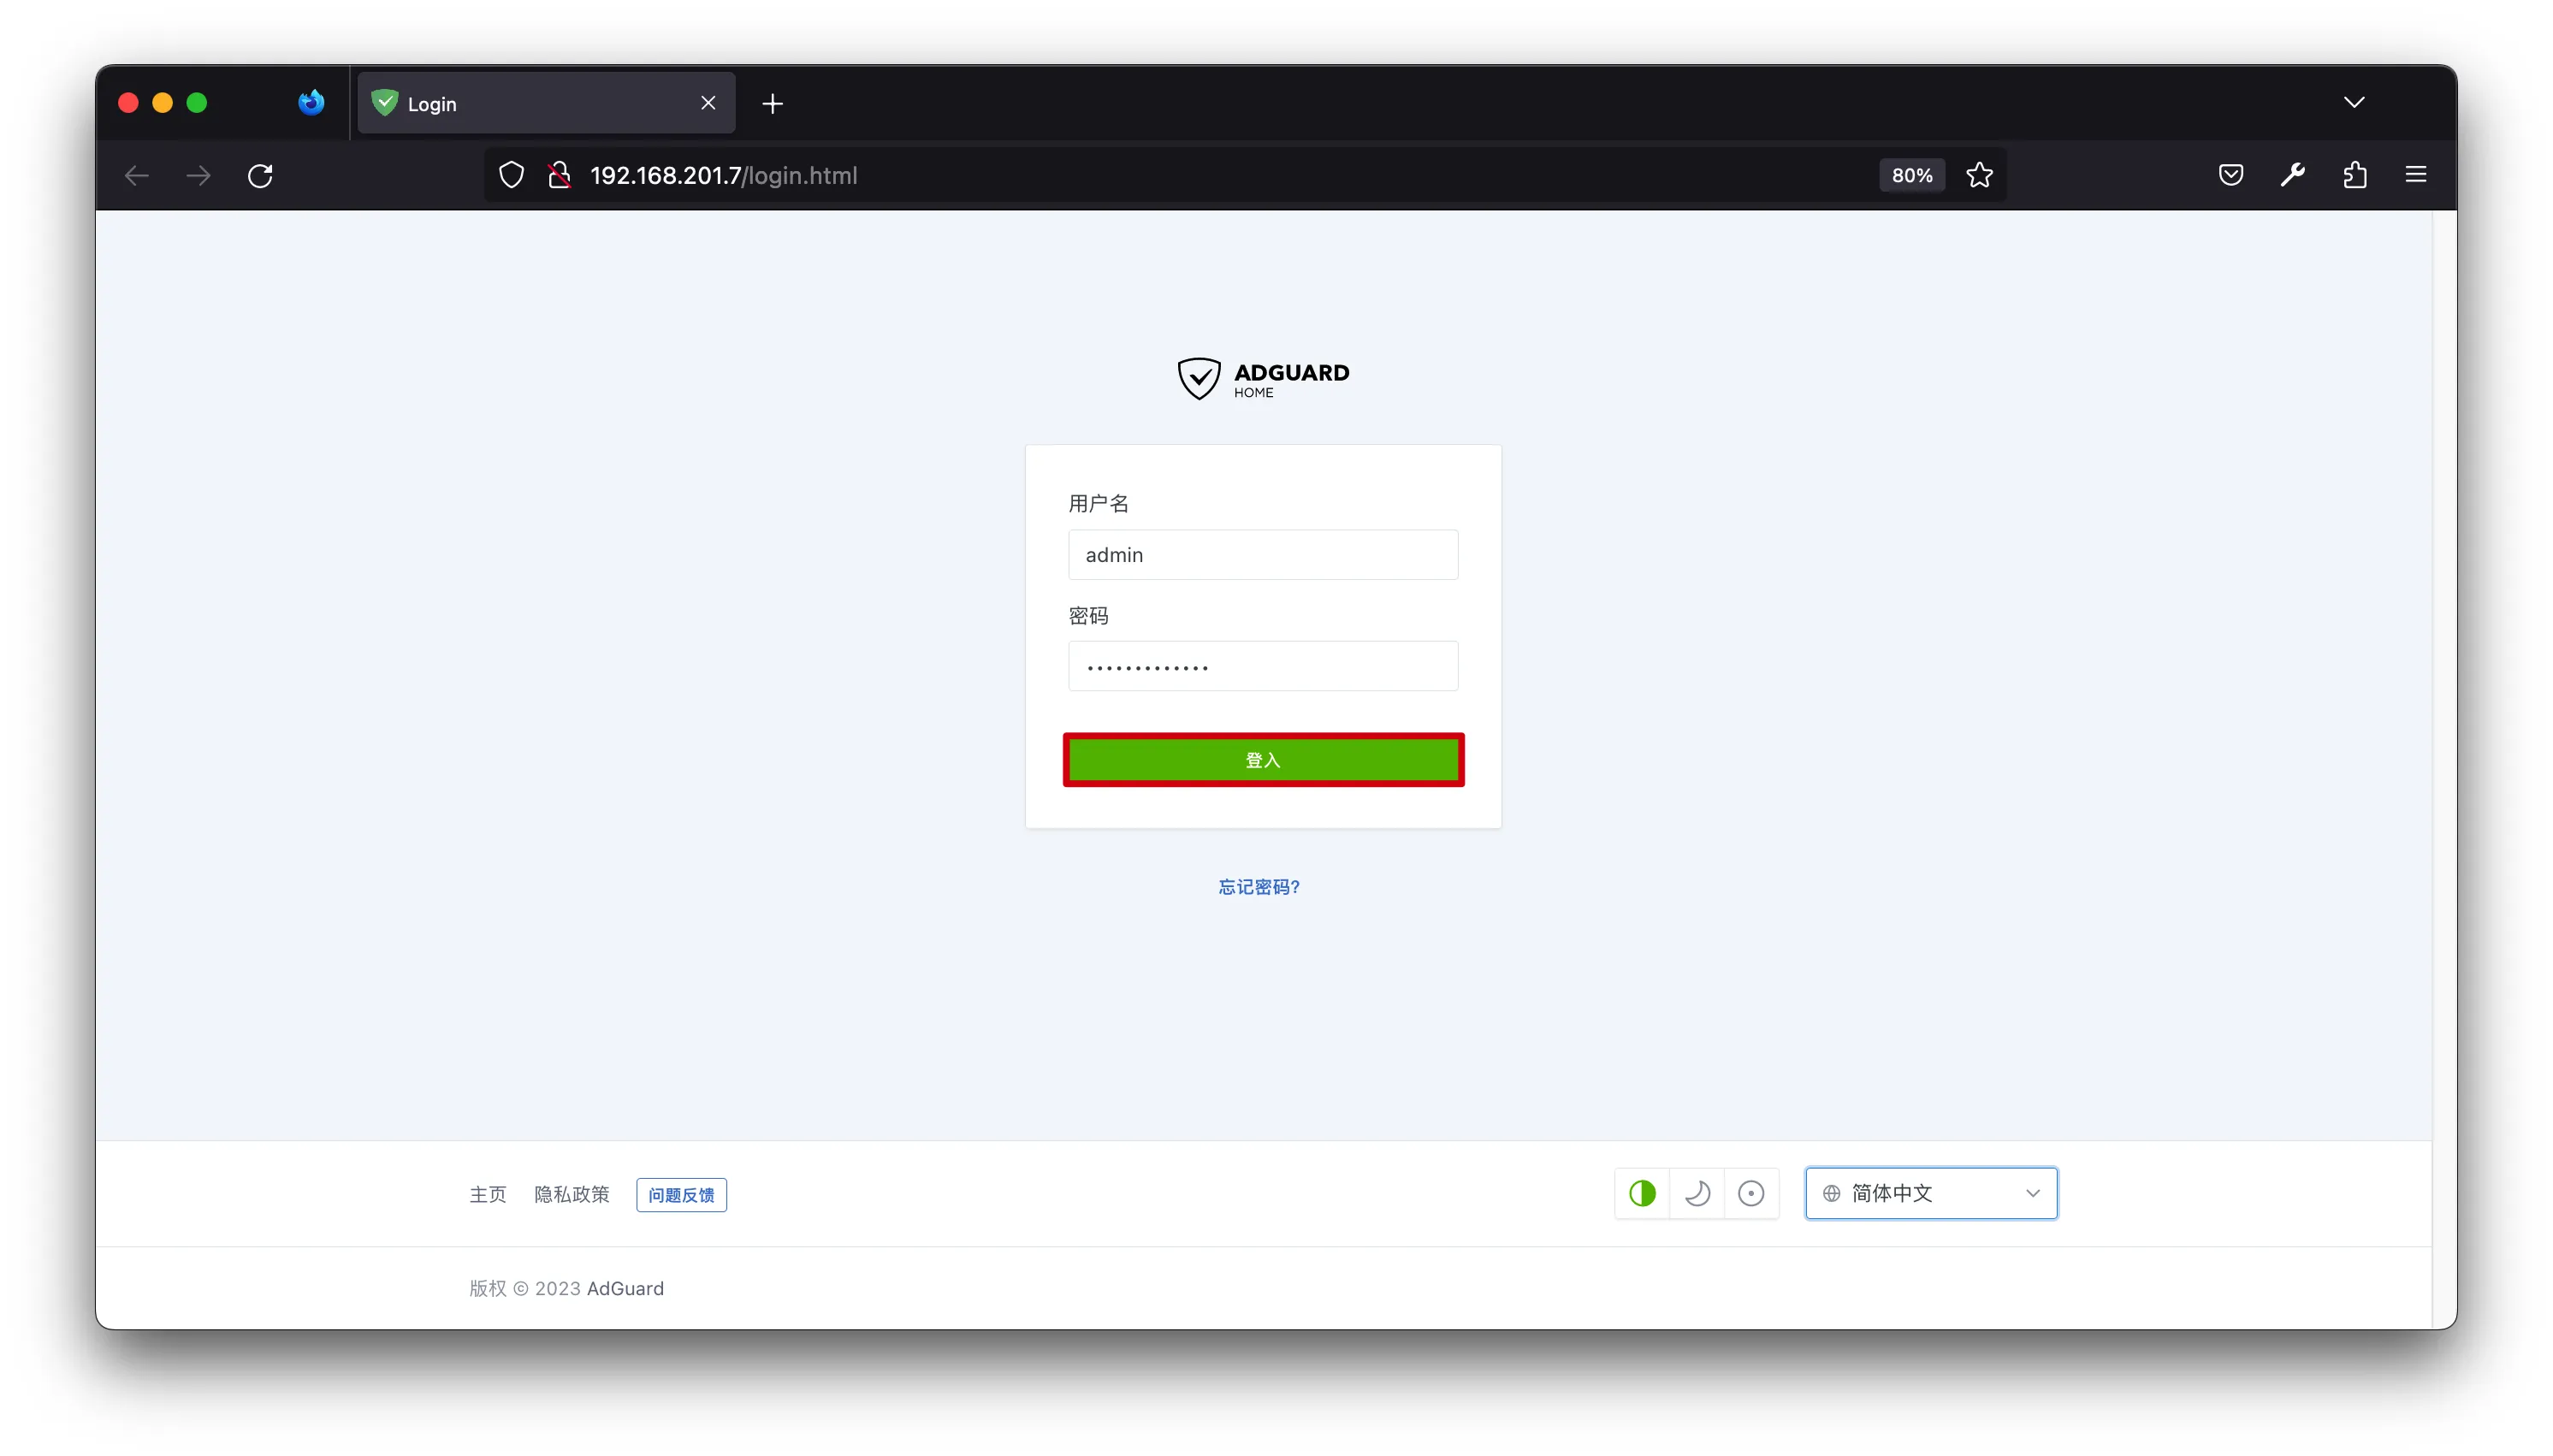Click the AdGuard copyright link
This screenshot has width=2553, height=1456.
(625, 1288)
